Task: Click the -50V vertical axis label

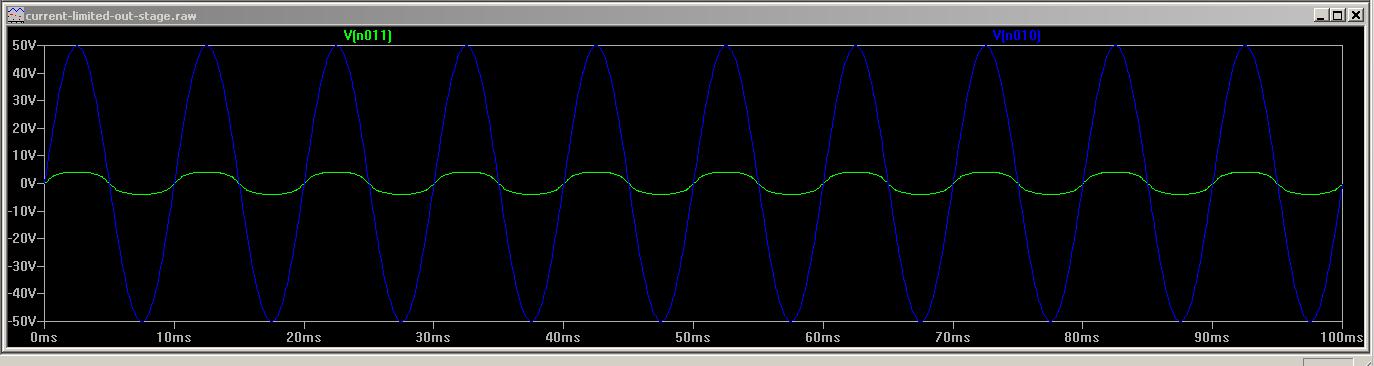Action: coord(21,322)
